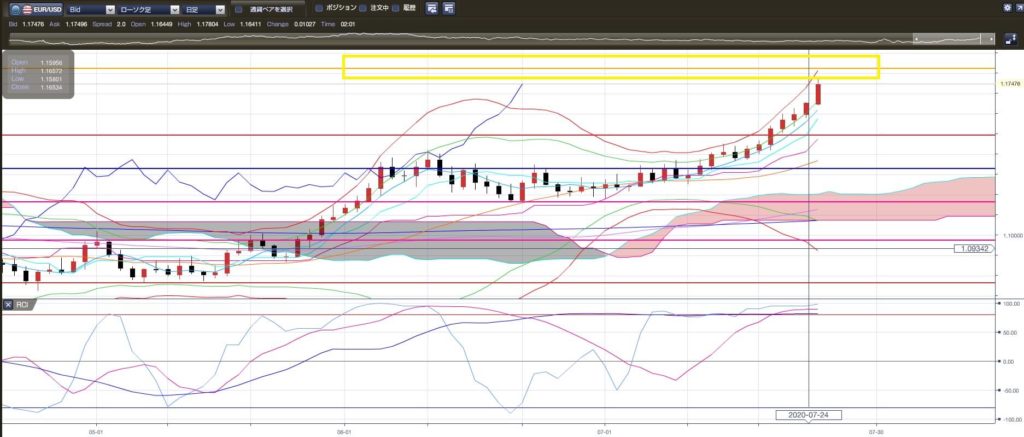The width and height of the screenshot is (1024, 437).
Task: Click the second window layout icon
Action: (x=449, y=8)
